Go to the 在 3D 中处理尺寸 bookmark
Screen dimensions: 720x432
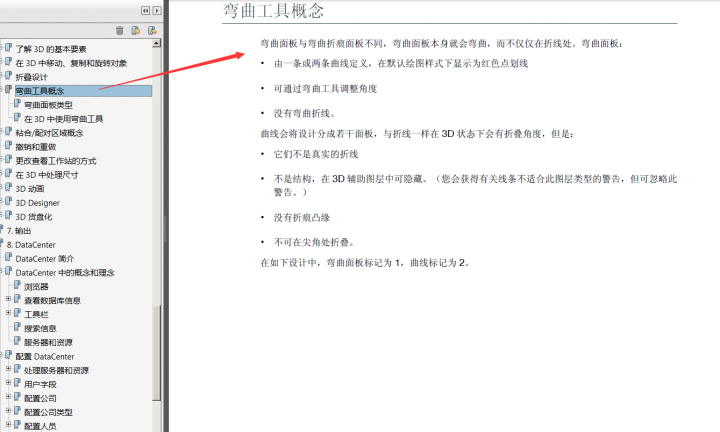[x=47, y=175]
